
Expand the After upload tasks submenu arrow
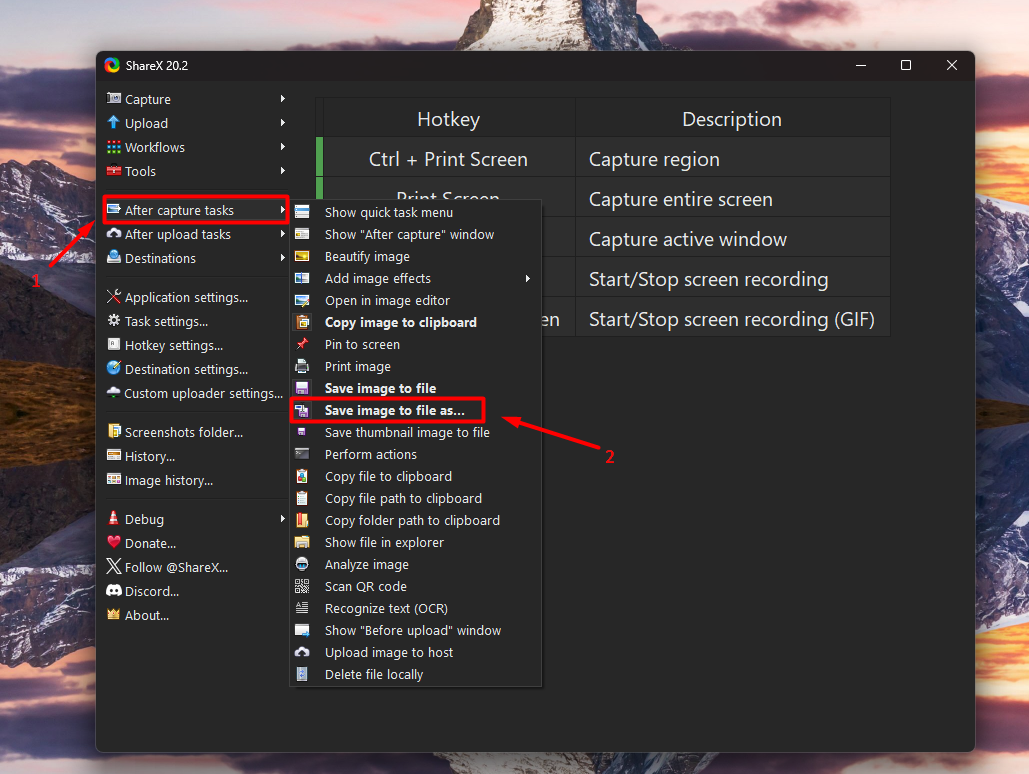283,234
